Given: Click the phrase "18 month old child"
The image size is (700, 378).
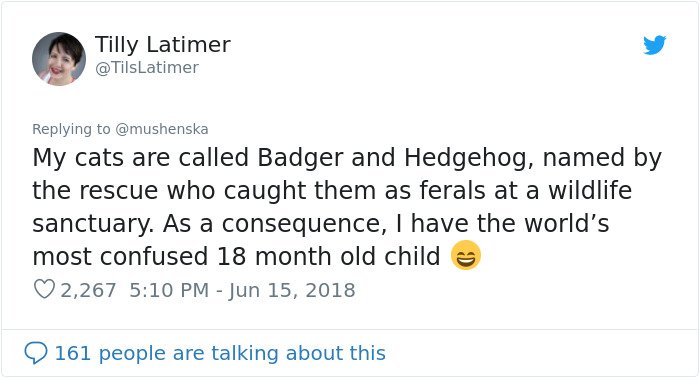Looking at the screenshot, I should point(329,256).
